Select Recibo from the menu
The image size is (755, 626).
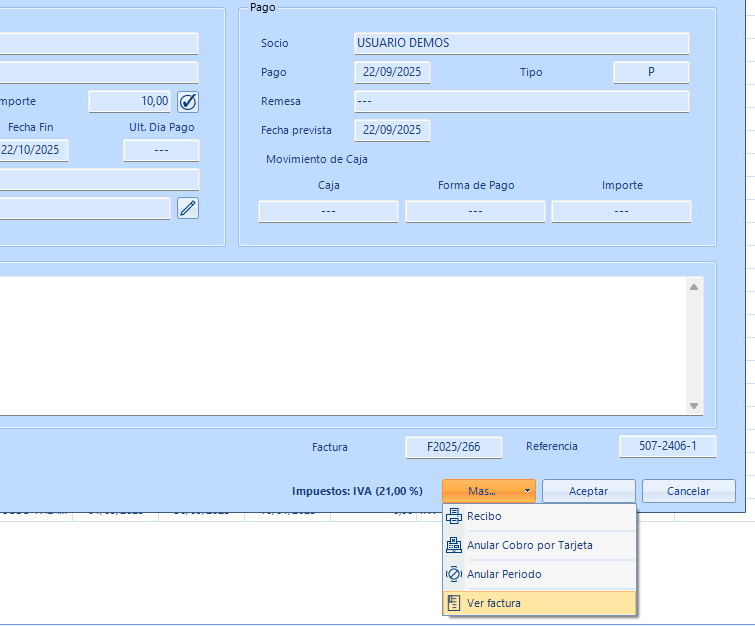(x=484, y=517)
